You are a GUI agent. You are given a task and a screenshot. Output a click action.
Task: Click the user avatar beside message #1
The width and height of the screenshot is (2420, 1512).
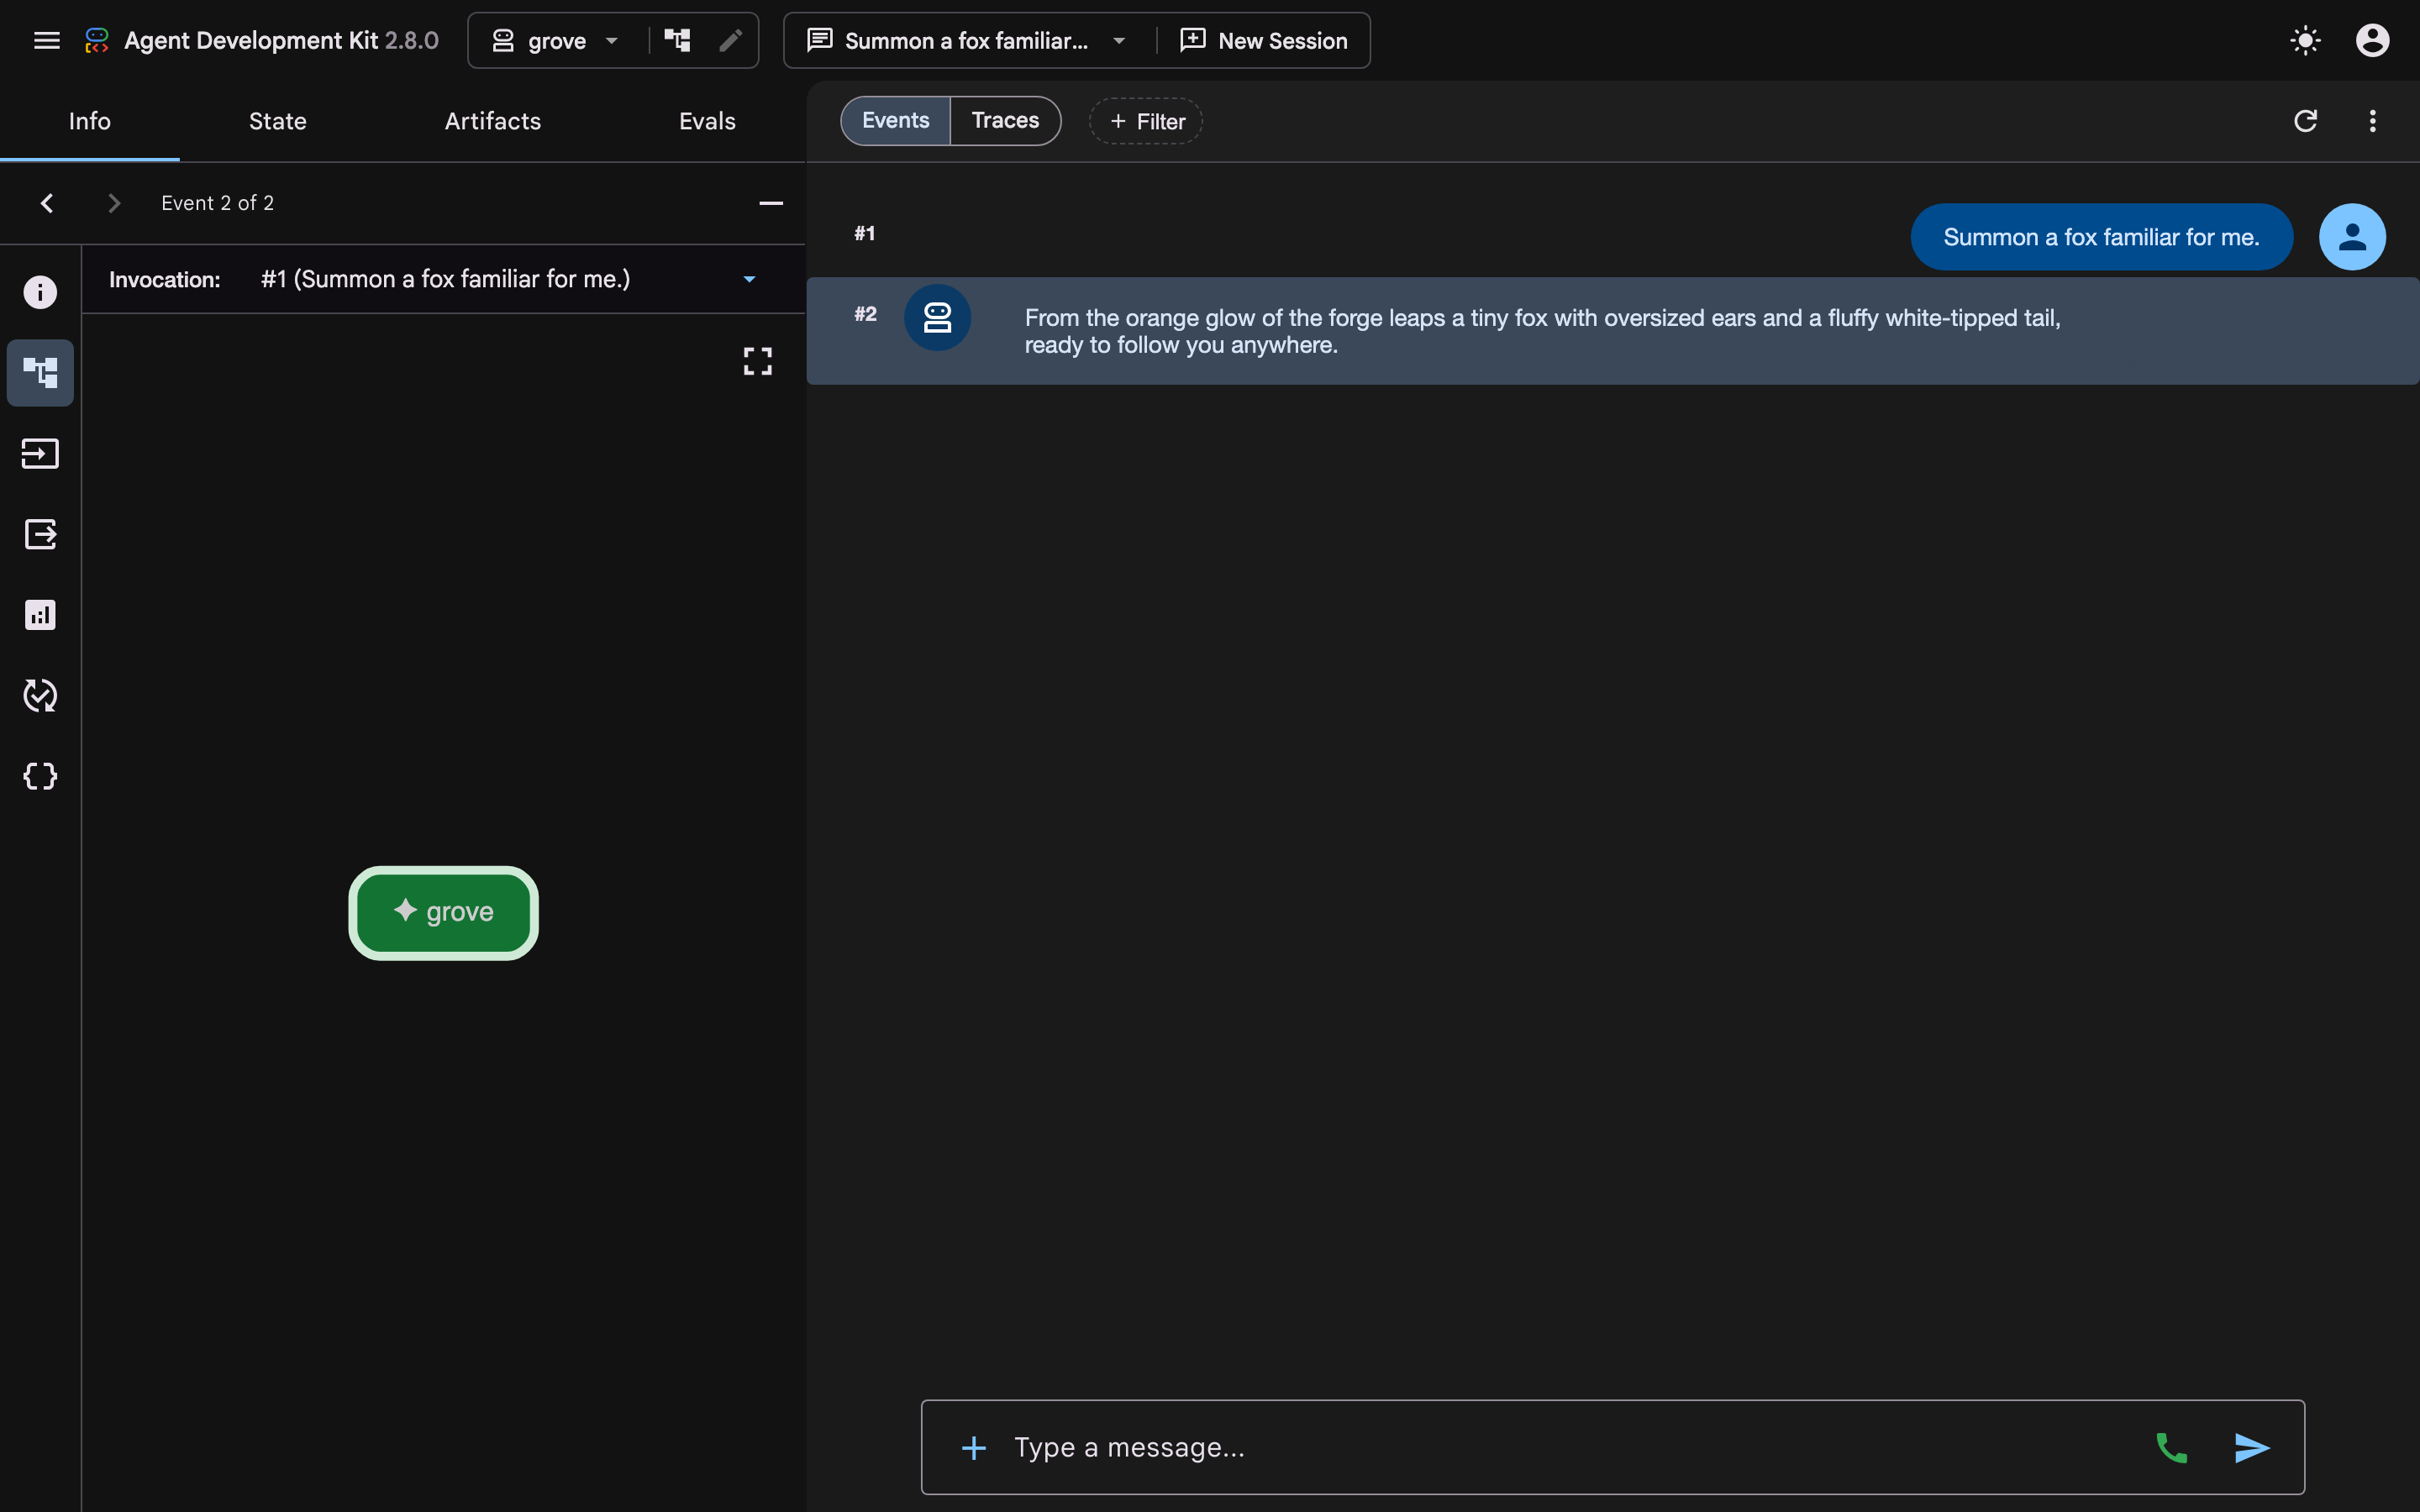[x=2352, y=237]
